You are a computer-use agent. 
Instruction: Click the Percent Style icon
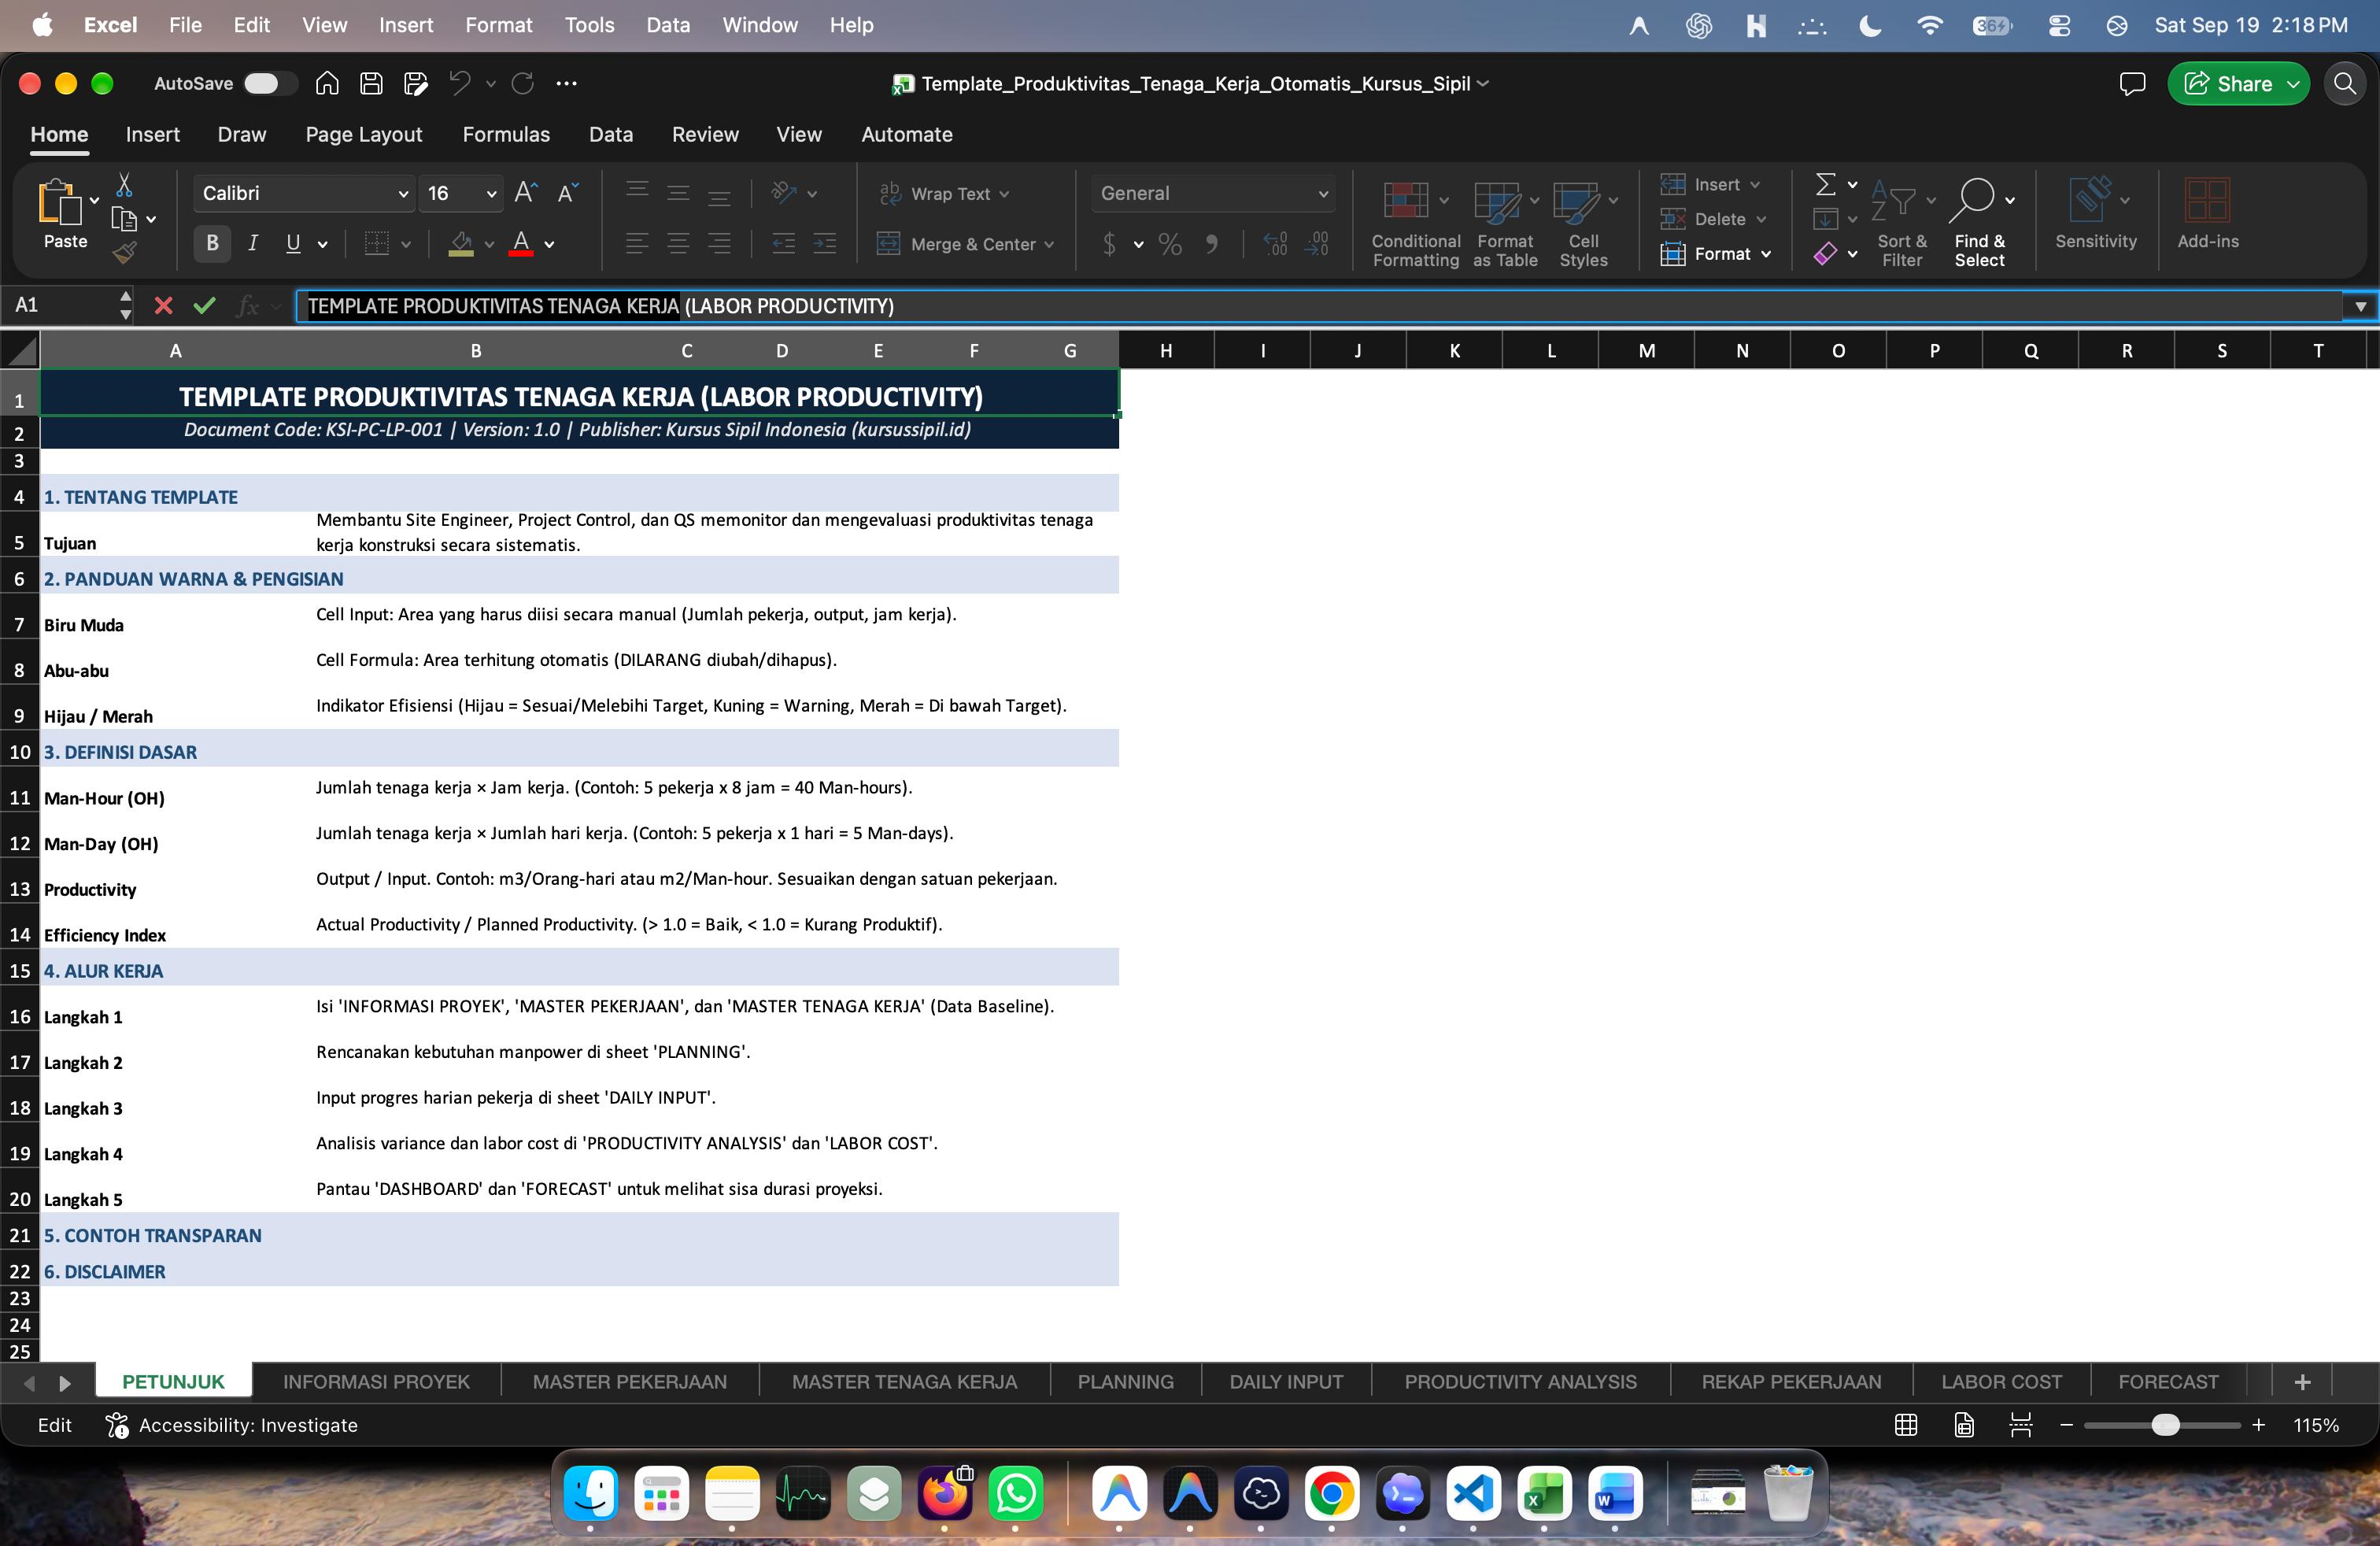pos(1170,244)
